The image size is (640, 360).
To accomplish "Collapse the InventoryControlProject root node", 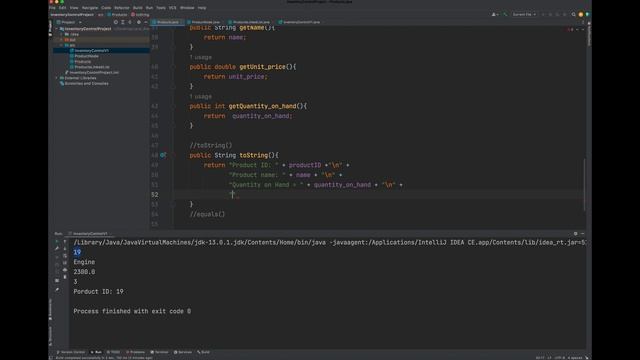I will pyautogui.click(x=57, y=29).
